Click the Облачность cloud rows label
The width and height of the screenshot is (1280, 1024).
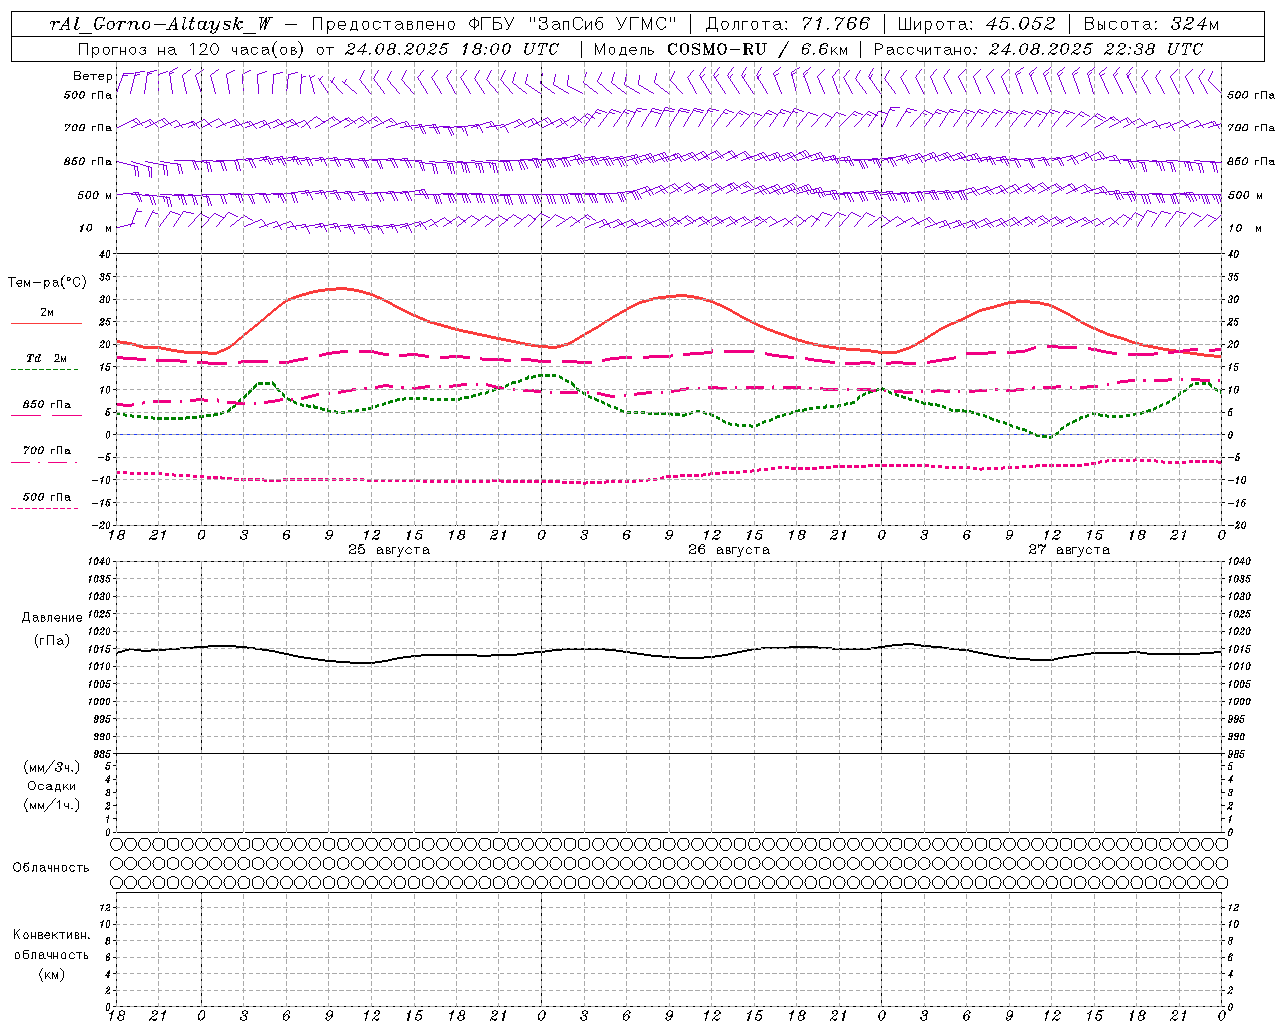(x=51, y=867)
